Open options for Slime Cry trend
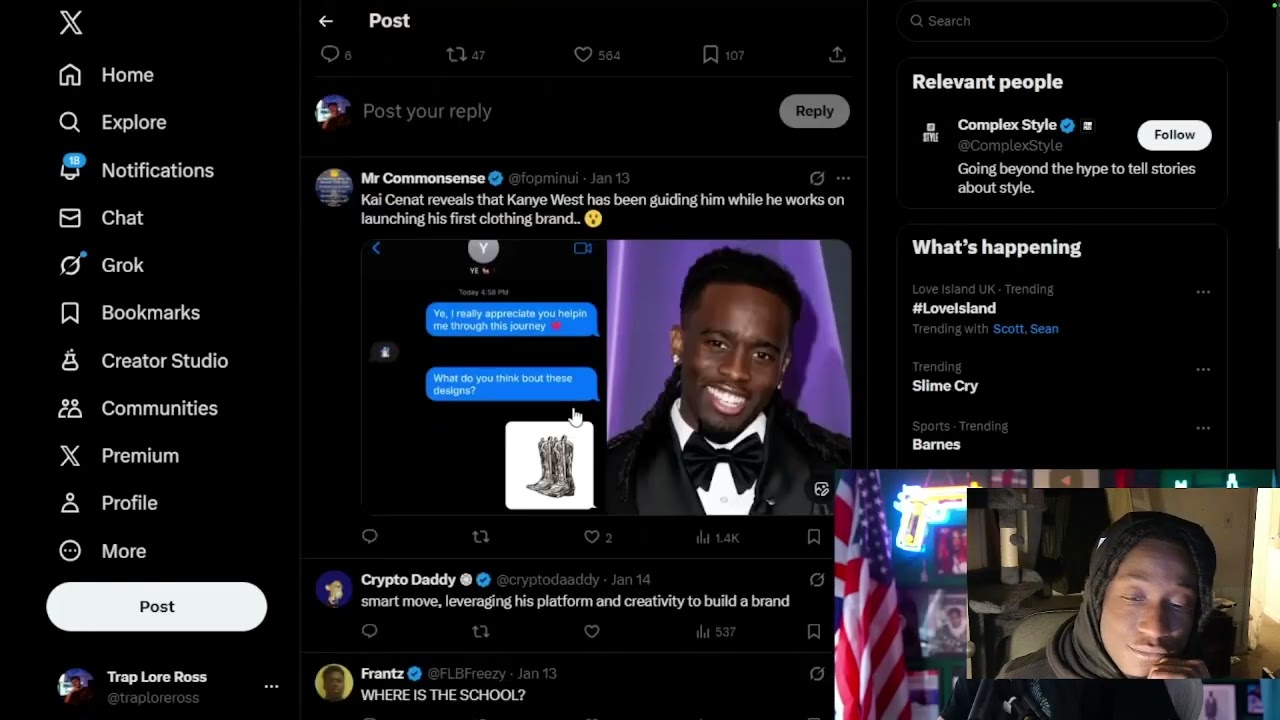1280x720 pixels. point(1203,369)
